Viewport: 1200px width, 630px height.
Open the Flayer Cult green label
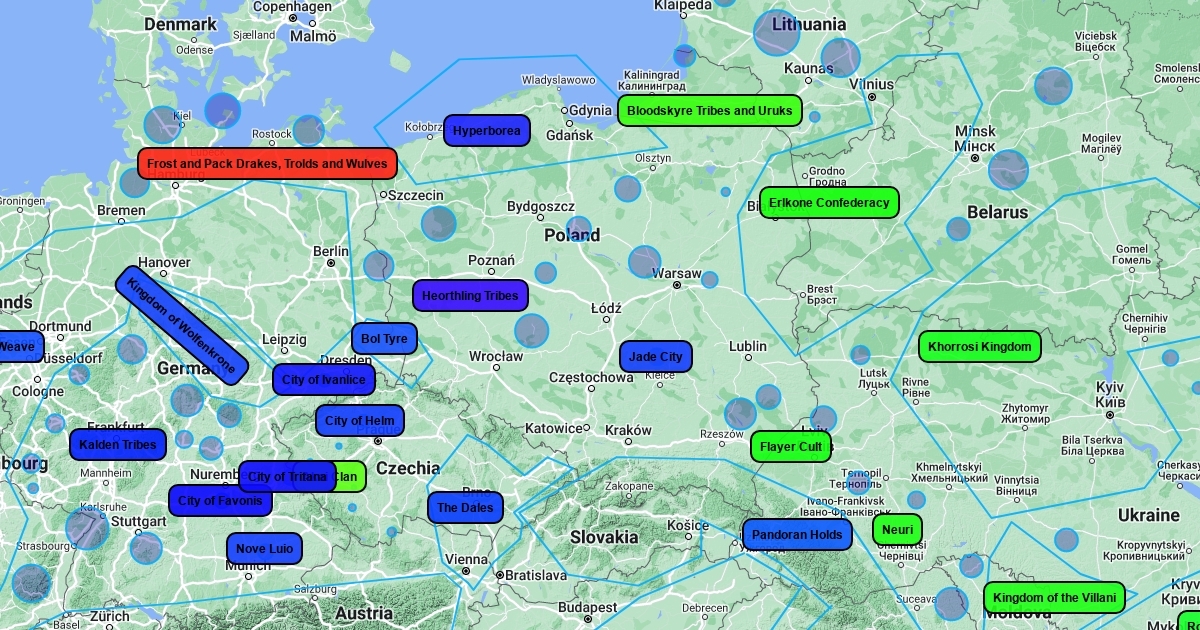pyautogui.click(x=790, y=447)
